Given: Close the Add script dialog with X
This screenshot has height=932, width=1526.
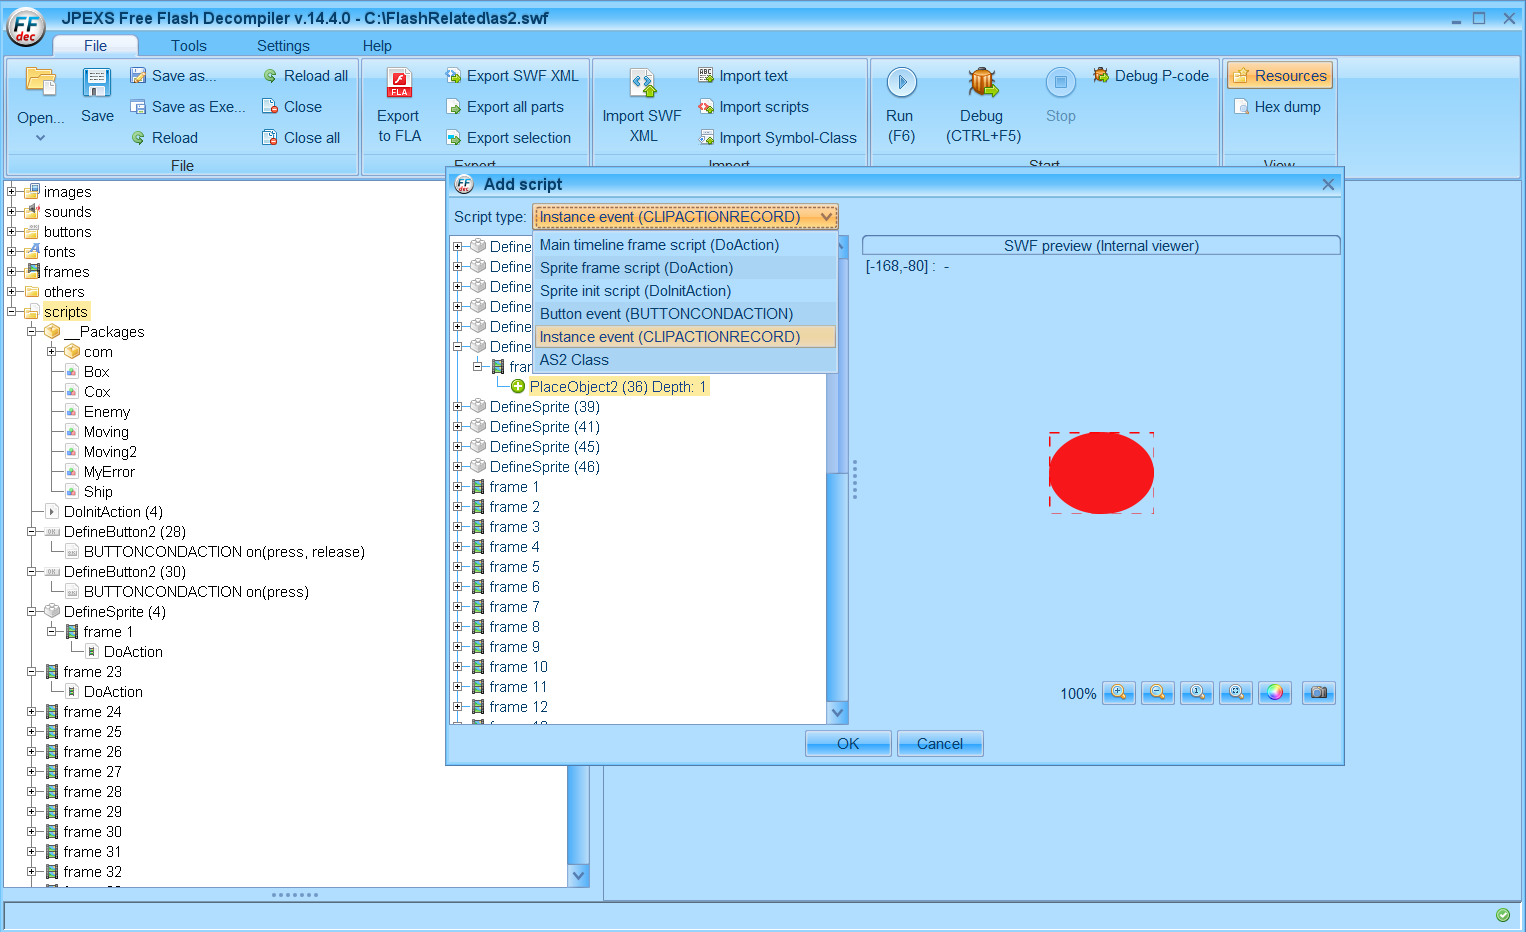Looking at the screenshot, I should pos(1328,184).
